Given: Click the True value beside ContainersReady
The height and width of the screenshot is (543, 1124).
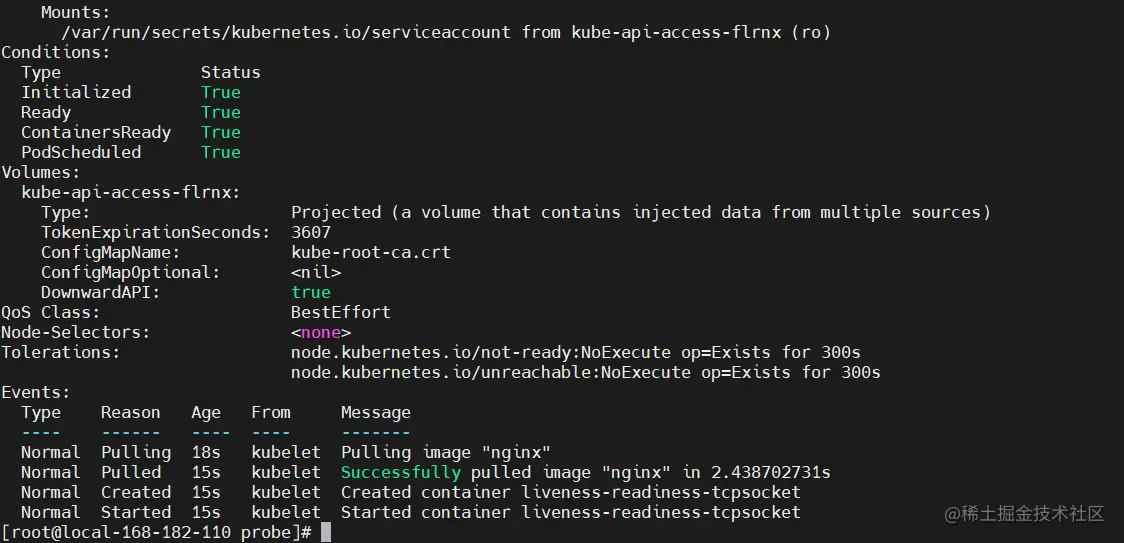Looking at the screenshot, I should coord(221,133).
